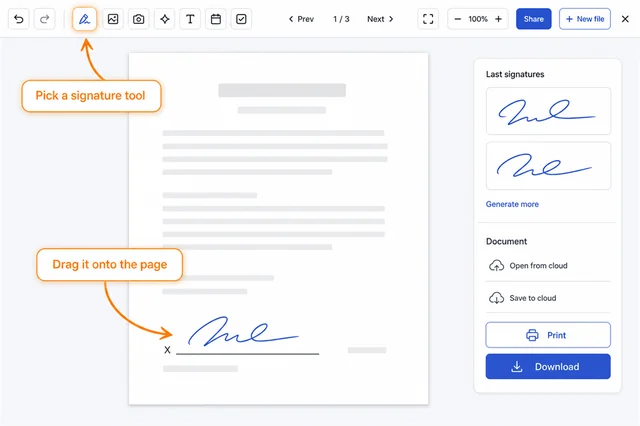Click the Last signatures heading

515,74
